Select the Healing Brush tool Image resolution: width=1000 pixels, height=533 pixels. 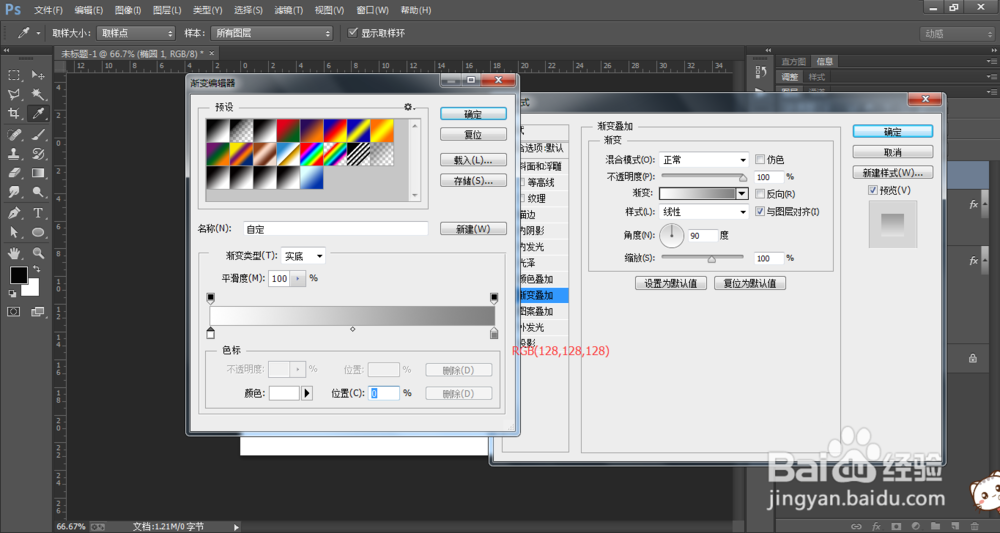pos(14,135)
